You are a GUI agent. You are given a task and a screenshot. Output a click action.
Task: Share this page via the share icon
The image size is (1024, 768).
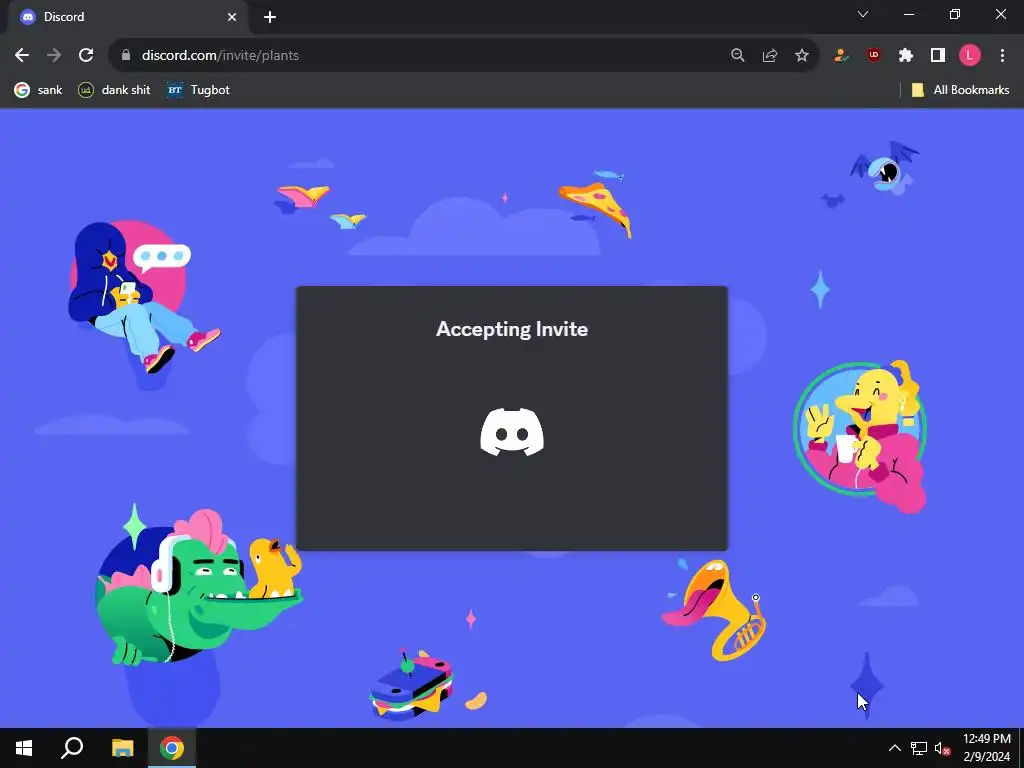770,56
